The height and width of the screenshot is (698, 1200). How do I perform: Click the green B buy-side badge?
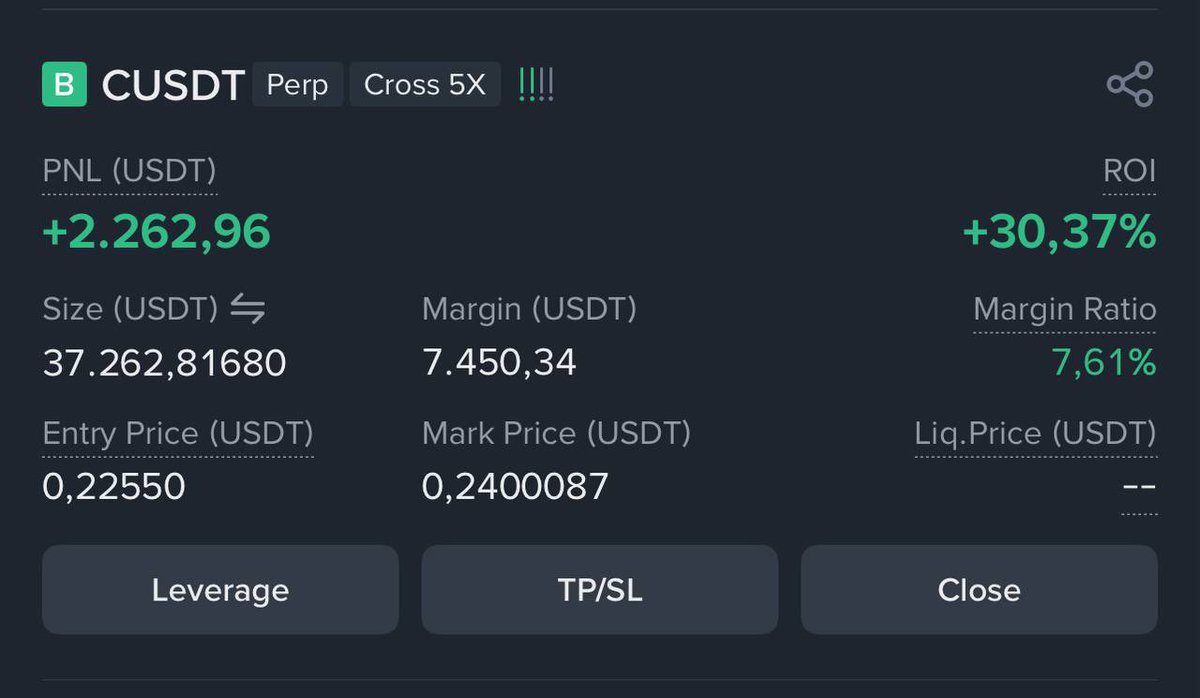64,85
